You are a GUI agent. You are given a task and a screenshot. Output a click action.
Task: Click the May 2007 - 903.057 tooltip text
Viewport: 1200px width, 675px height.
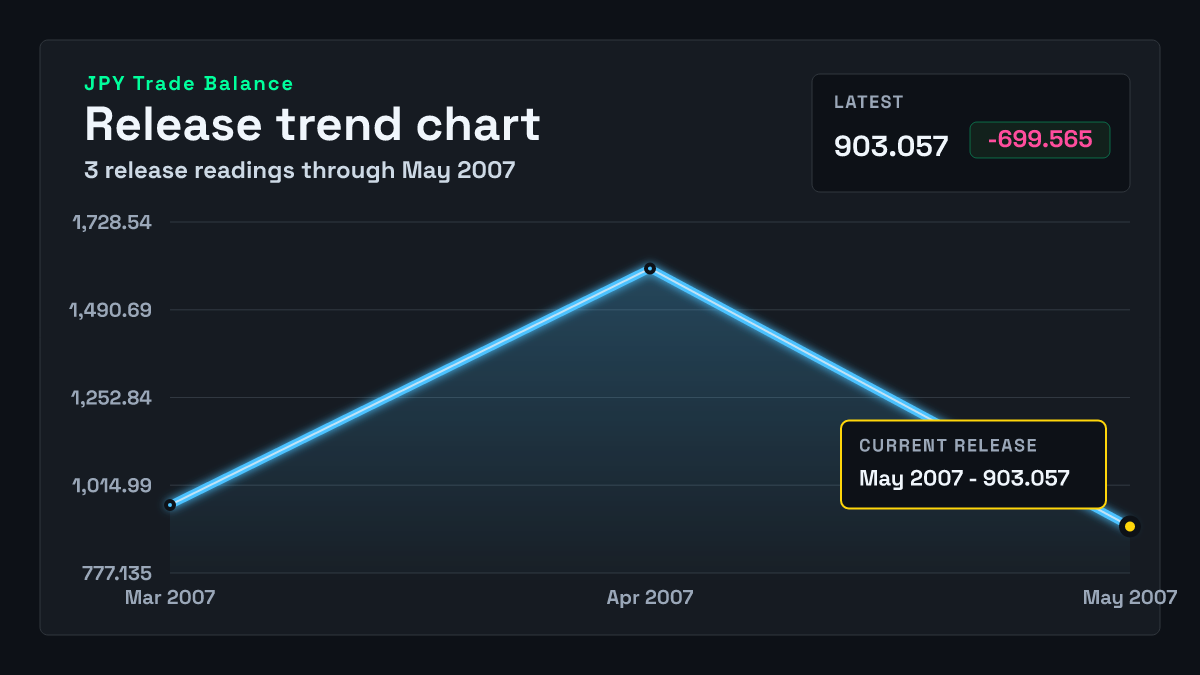[965, 478]
